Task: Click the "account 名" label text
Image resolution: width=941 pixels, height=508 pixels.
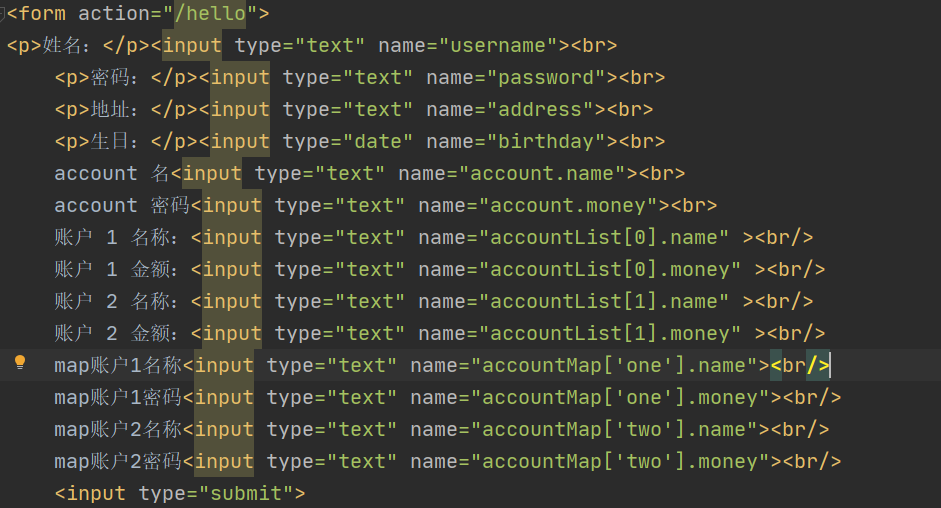Action: point(112,174)
